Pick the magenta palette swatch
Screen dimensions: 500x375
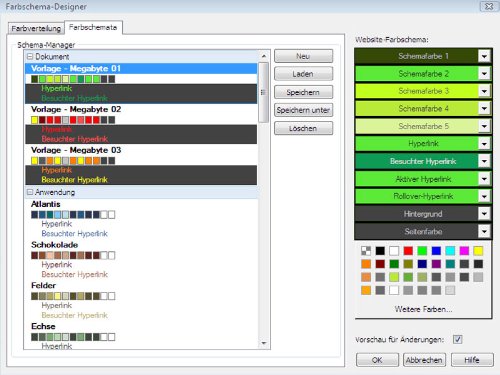coord(464,251)
